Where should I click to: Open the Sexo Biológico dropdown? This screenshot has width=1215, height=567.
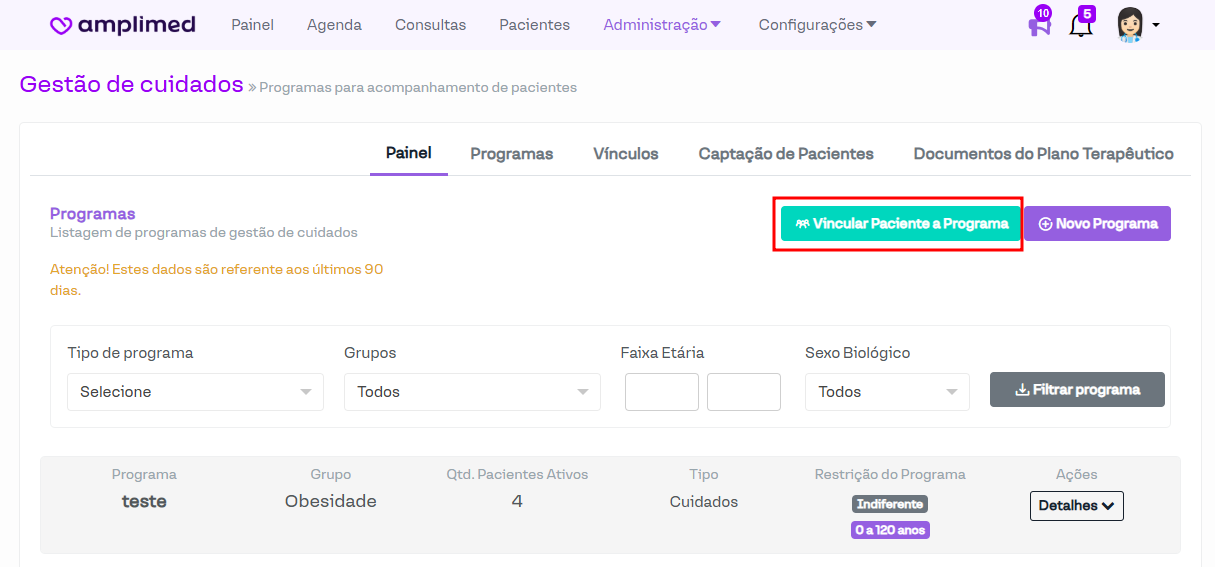[x=887, y=392]
